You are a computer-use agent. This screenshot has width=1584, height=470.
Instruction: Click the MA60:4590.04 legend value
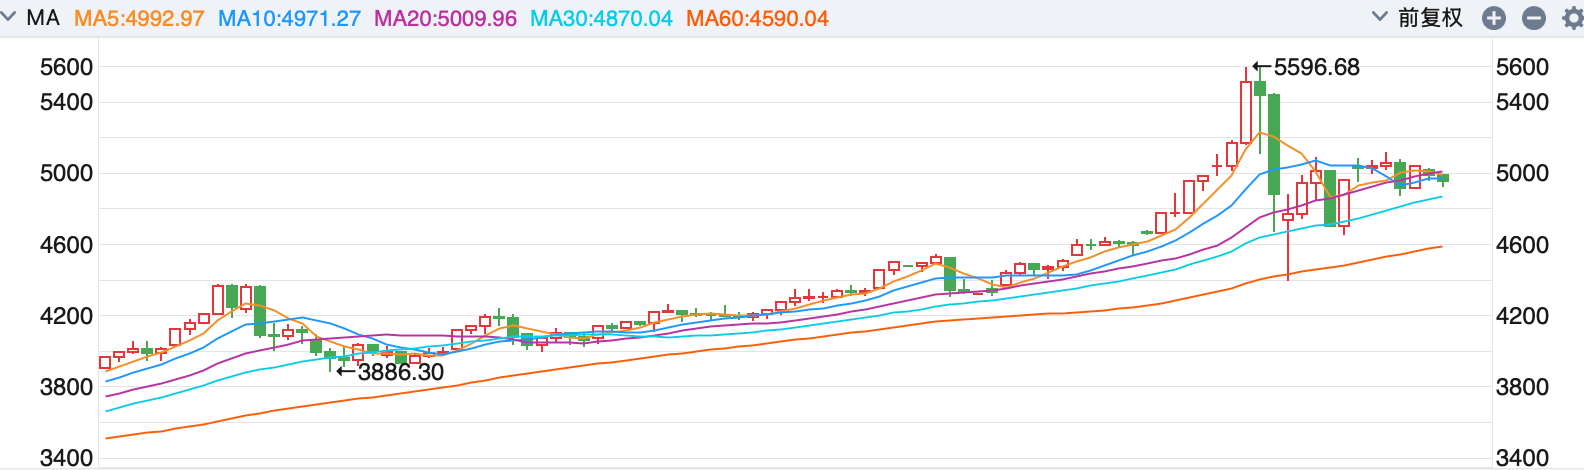(757, 18)
